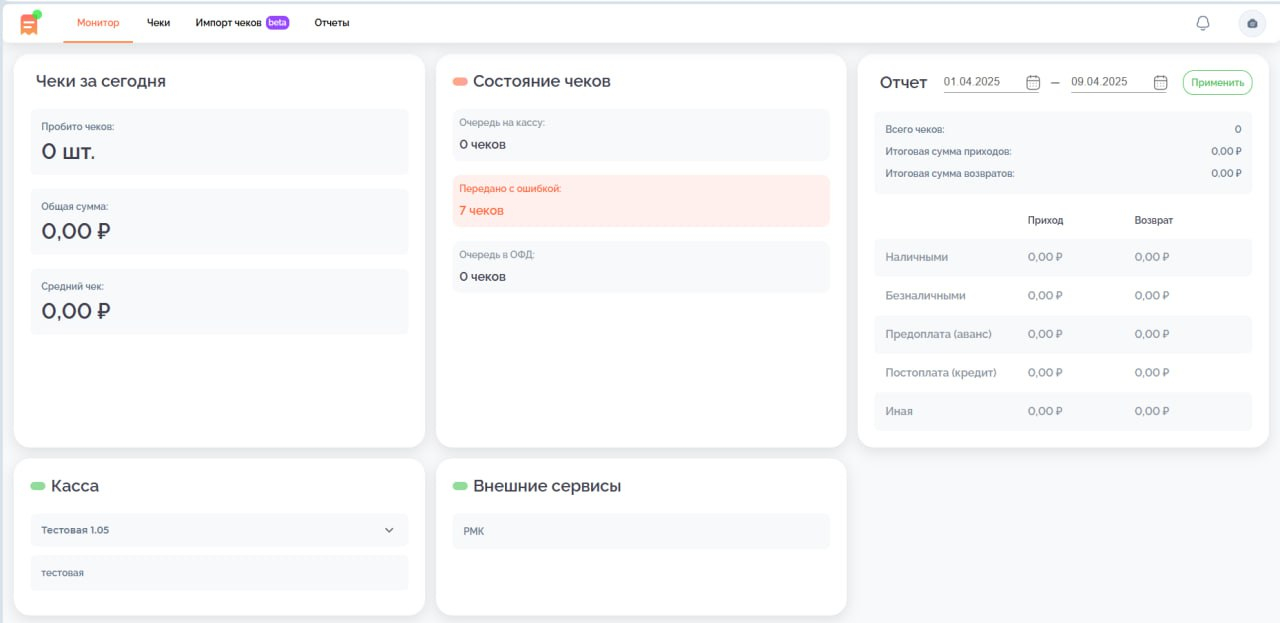Open the Отчеты tab
Screen dimensions: 1280x623
click(x=332, y=23)
